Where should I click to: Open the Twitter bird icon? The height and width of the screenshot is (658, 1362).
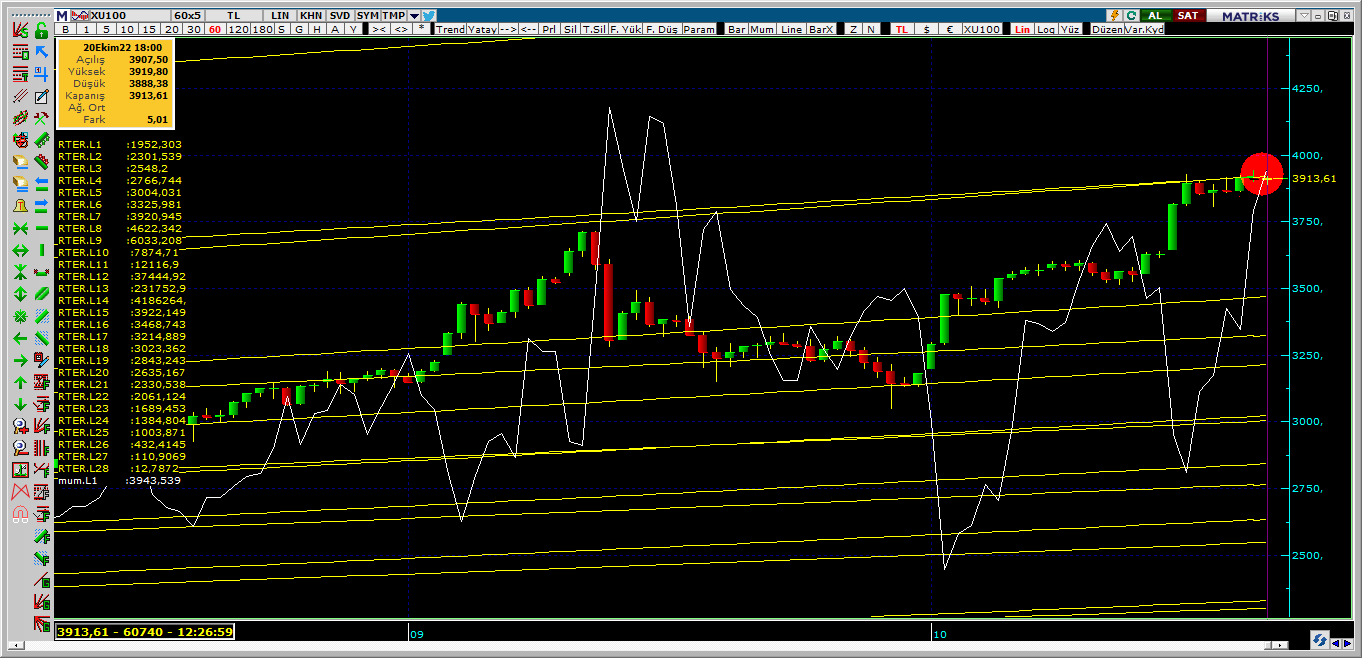pos(429,16)
